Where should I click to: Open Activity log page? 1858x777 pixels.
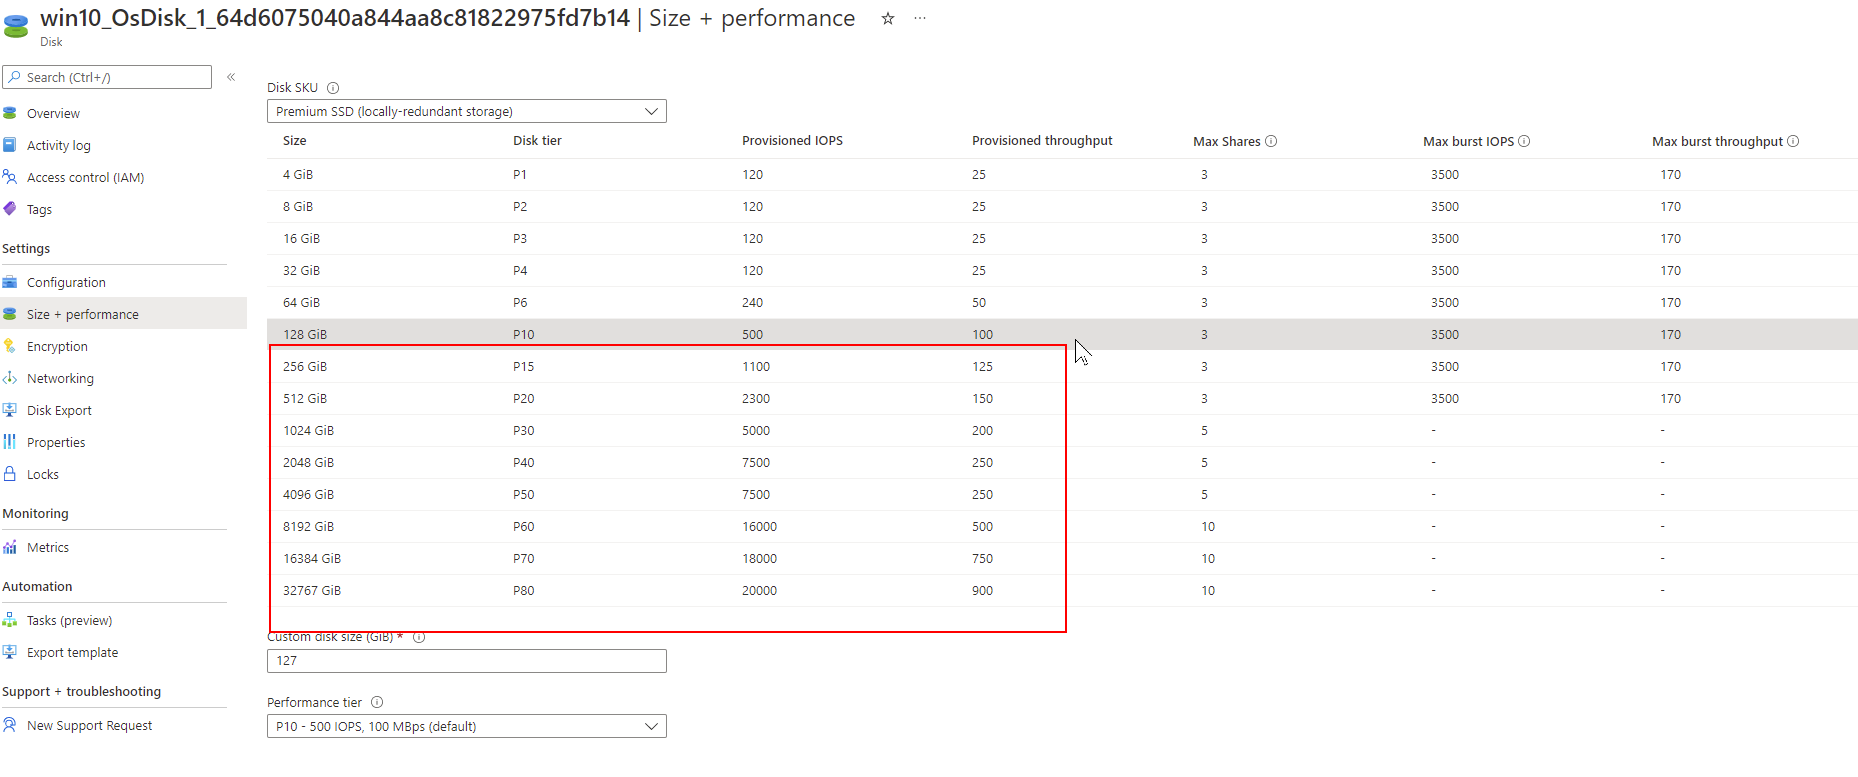59,146
